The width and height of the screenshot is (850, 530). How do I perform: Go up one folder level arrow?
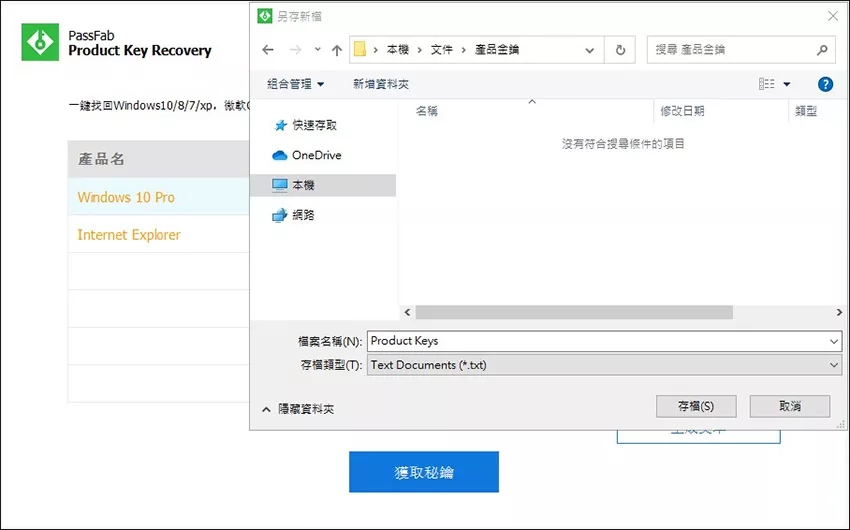click(x=337, y=50)
